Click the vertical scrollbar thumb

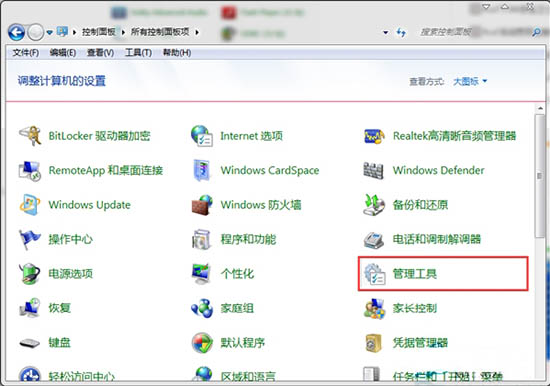pyautogui.click(x=539, y=175)
